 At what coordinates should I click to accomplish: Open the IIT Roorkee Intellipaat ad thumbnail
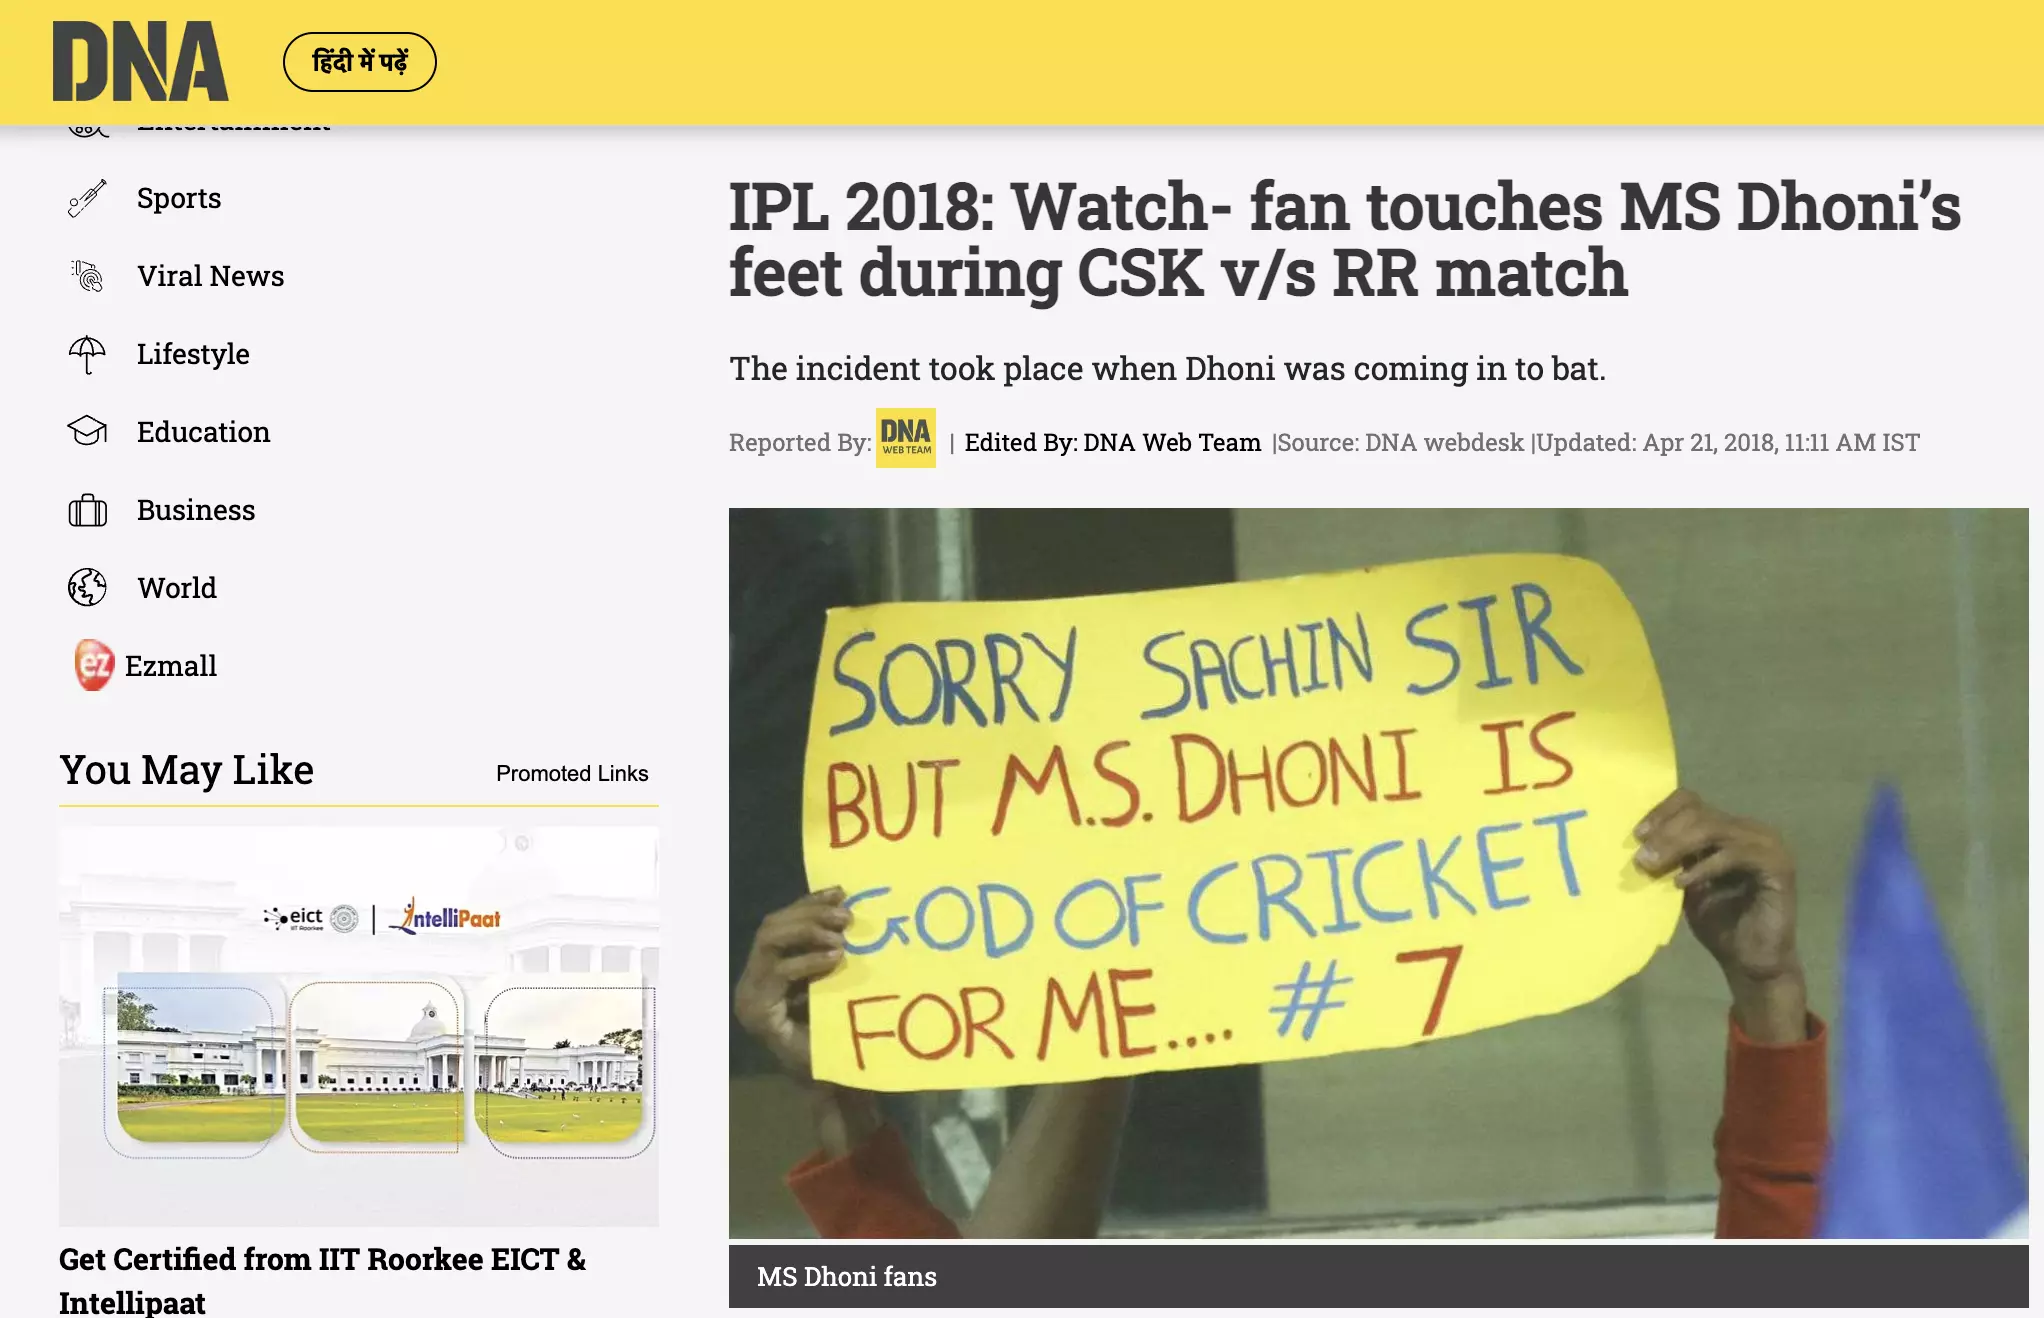click(x=359, y=1027)
